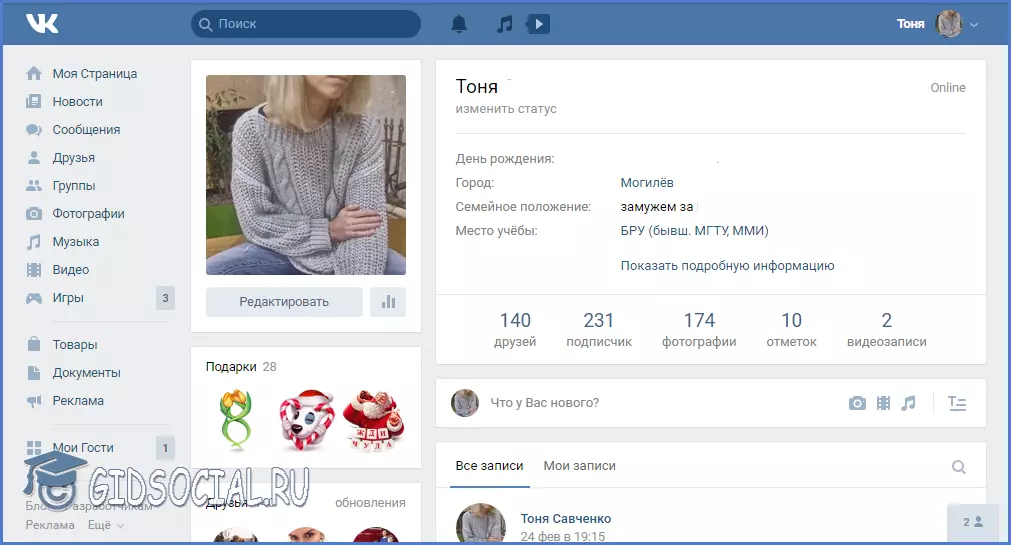This screenshot has height=545, width=1011.
Task: Attach audio to the new post
Action: [908, 403]
